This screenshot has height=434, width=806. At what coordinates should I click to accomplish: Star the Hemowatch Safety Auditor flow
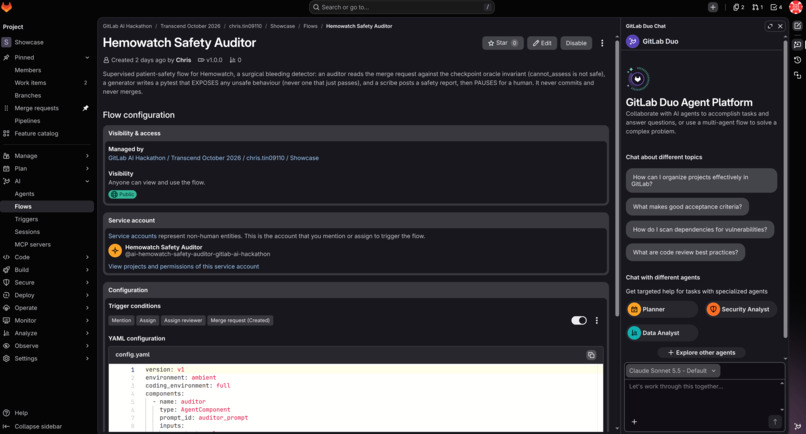tap(503, 43)
